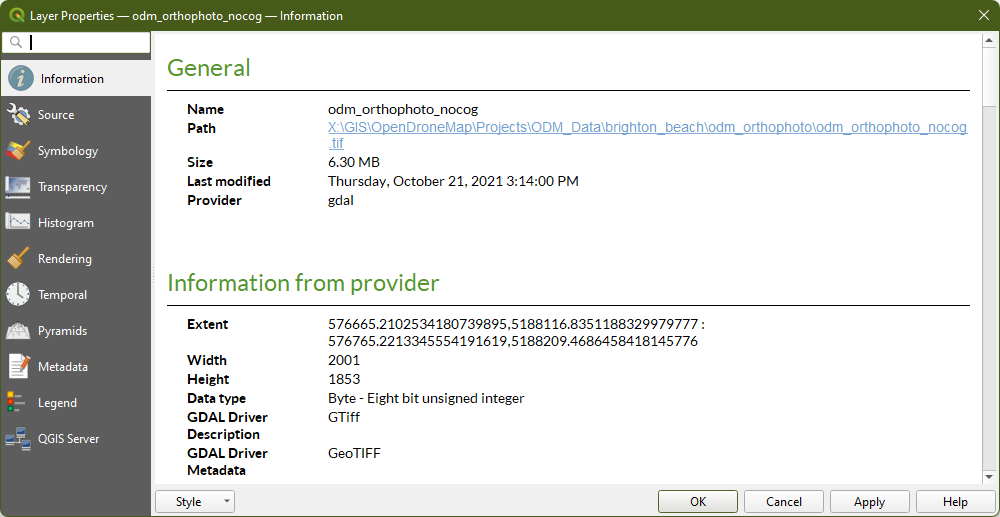Click the width value 2001
The height and width of the screenshot is (517, 1000).
click(x=344, y=360)
